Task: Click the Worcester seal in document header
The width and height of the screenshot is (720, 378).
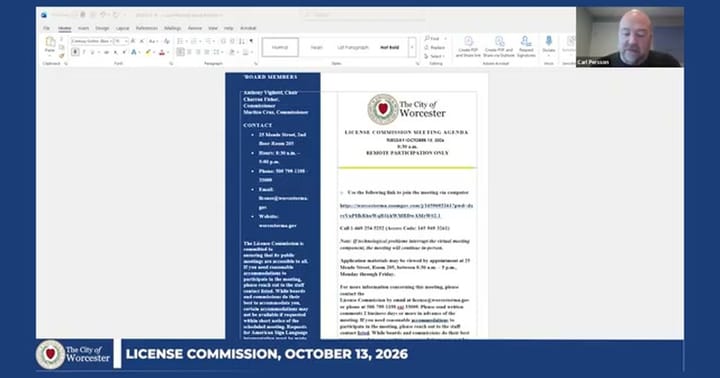Action: tap(383, 109)
